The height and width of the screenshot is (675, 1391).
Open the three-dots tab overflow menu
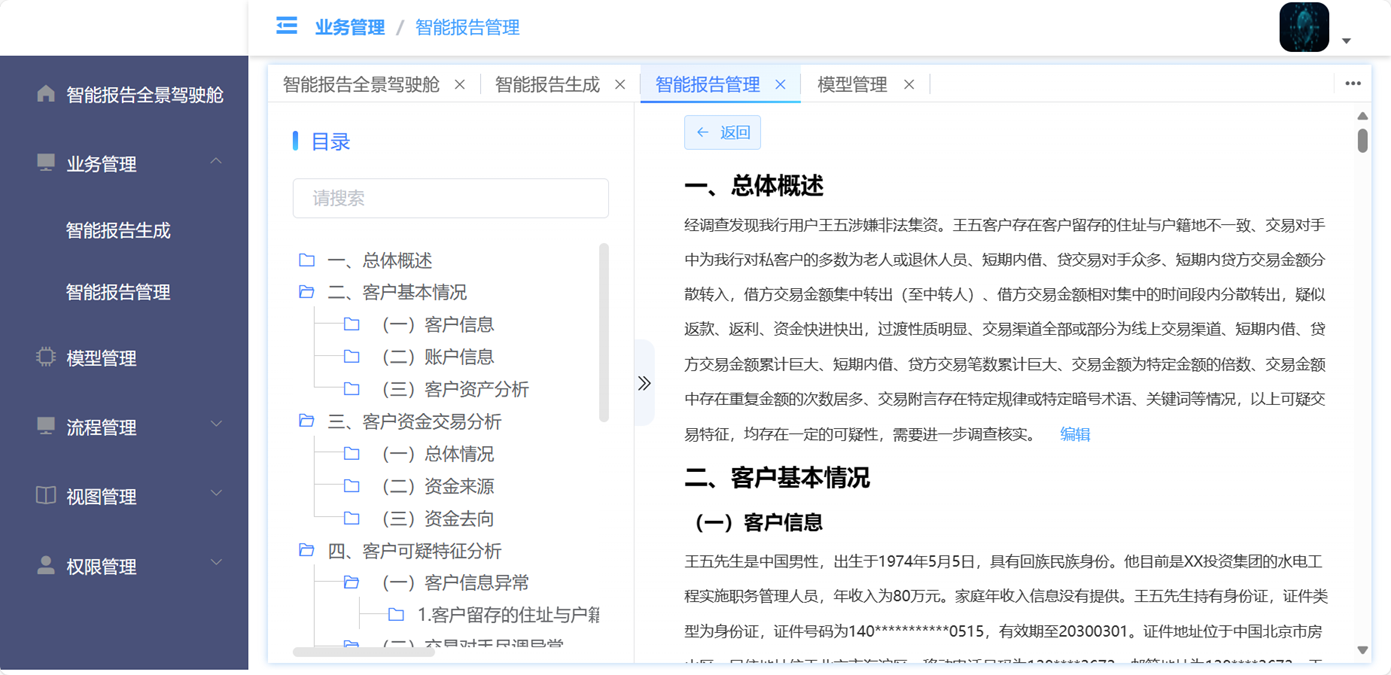pyautogui.click(x=1353, y=84)
